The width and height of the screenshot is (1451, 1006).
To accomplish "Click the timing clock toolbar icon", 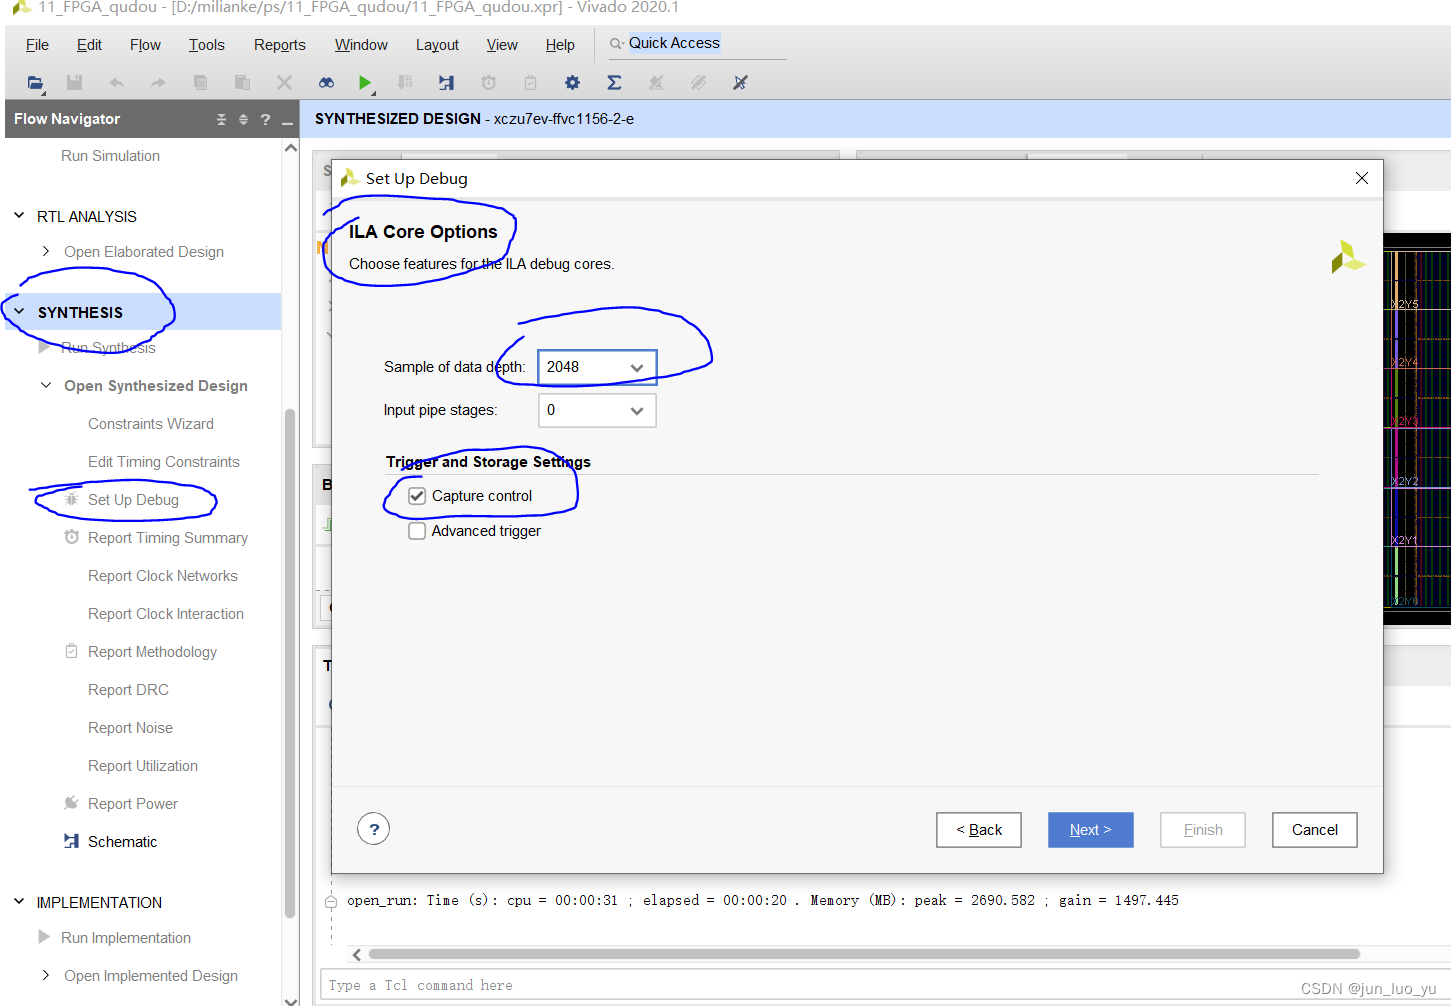I will pos(488,83).
